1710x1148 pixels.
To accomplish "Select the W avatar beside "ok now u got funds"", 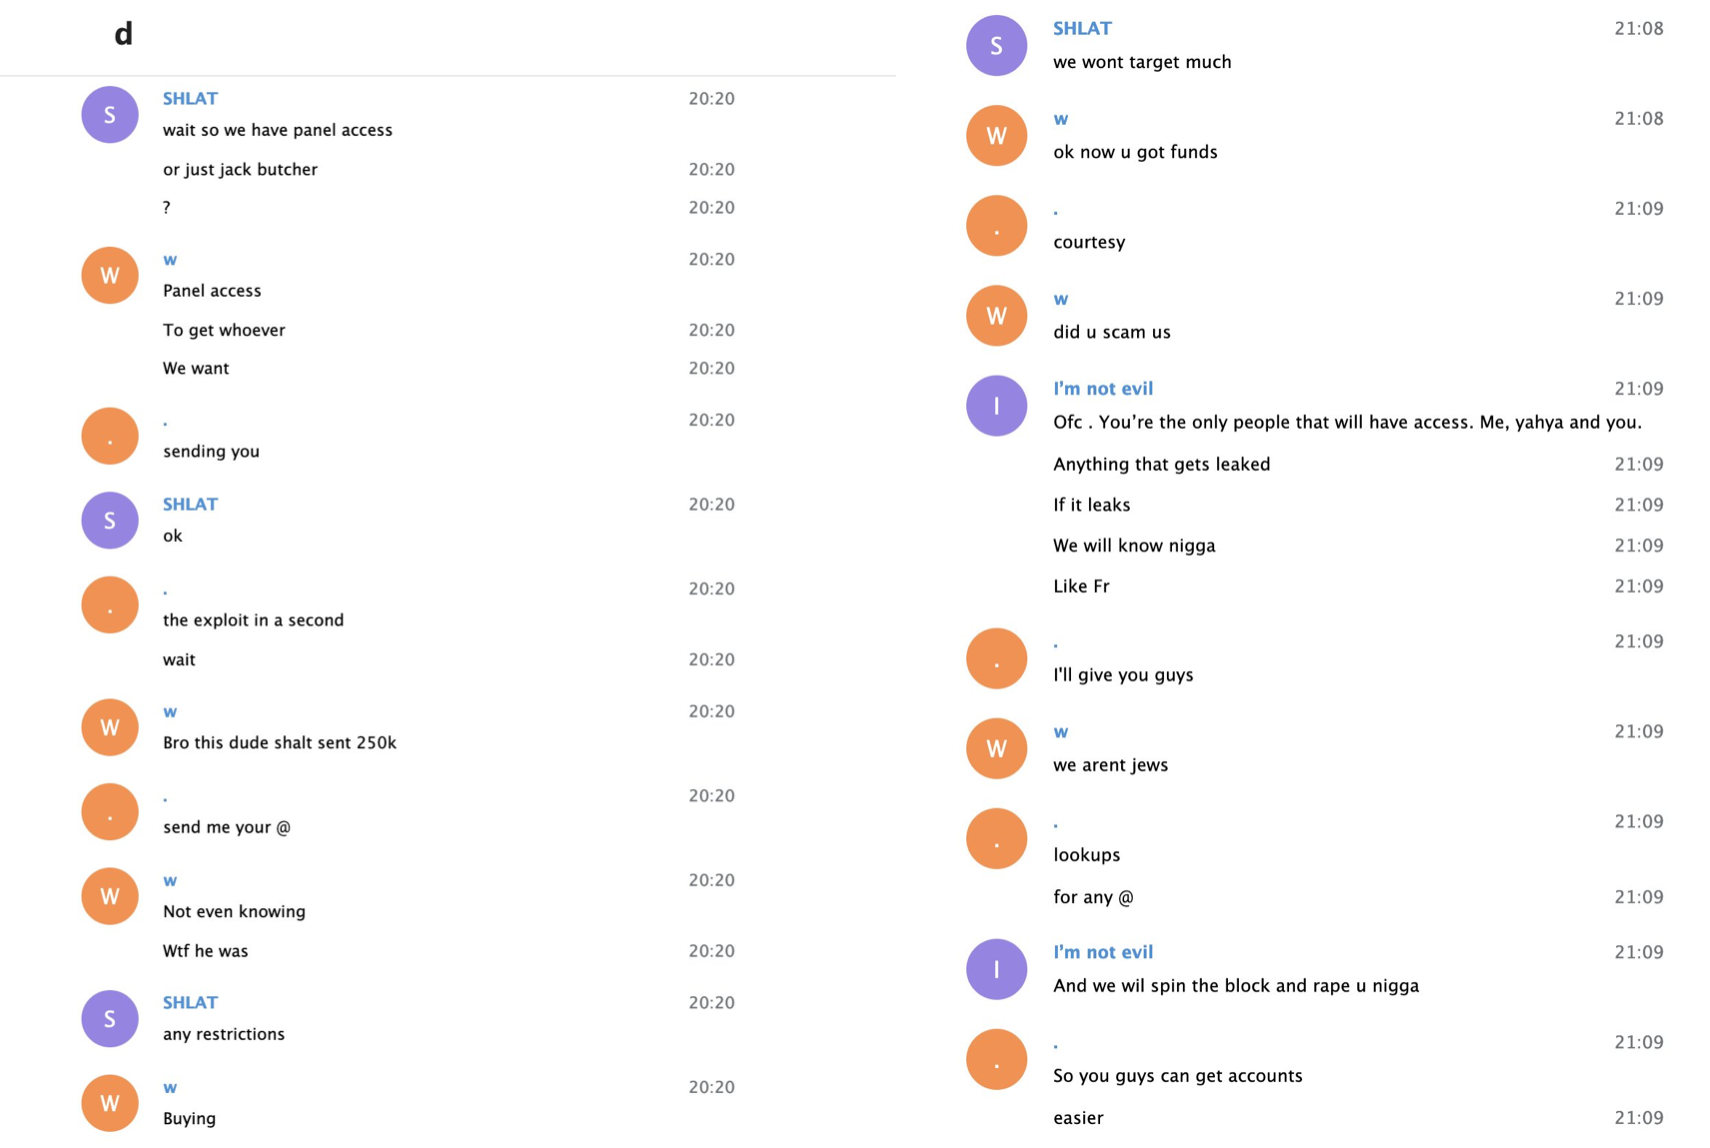I will [x=996, y=135].
